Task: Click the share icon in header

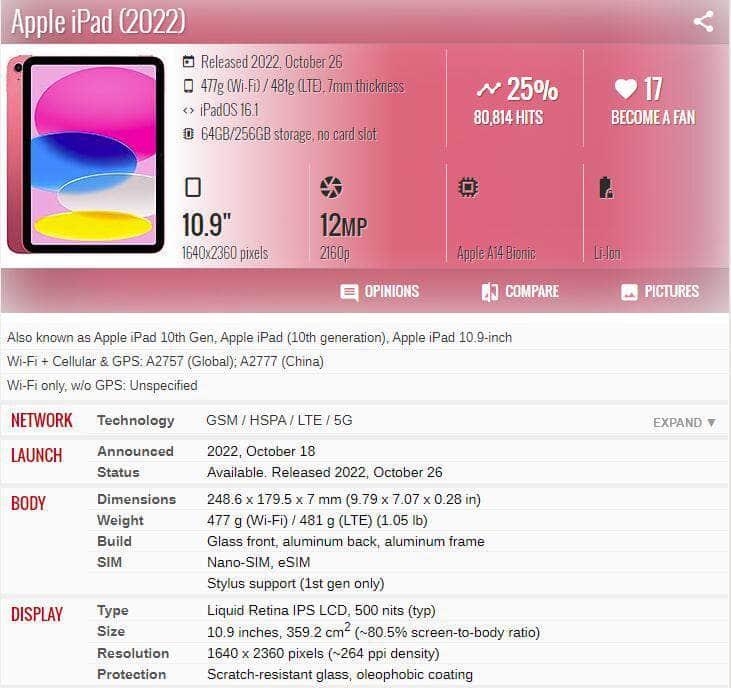Action: 703,21
